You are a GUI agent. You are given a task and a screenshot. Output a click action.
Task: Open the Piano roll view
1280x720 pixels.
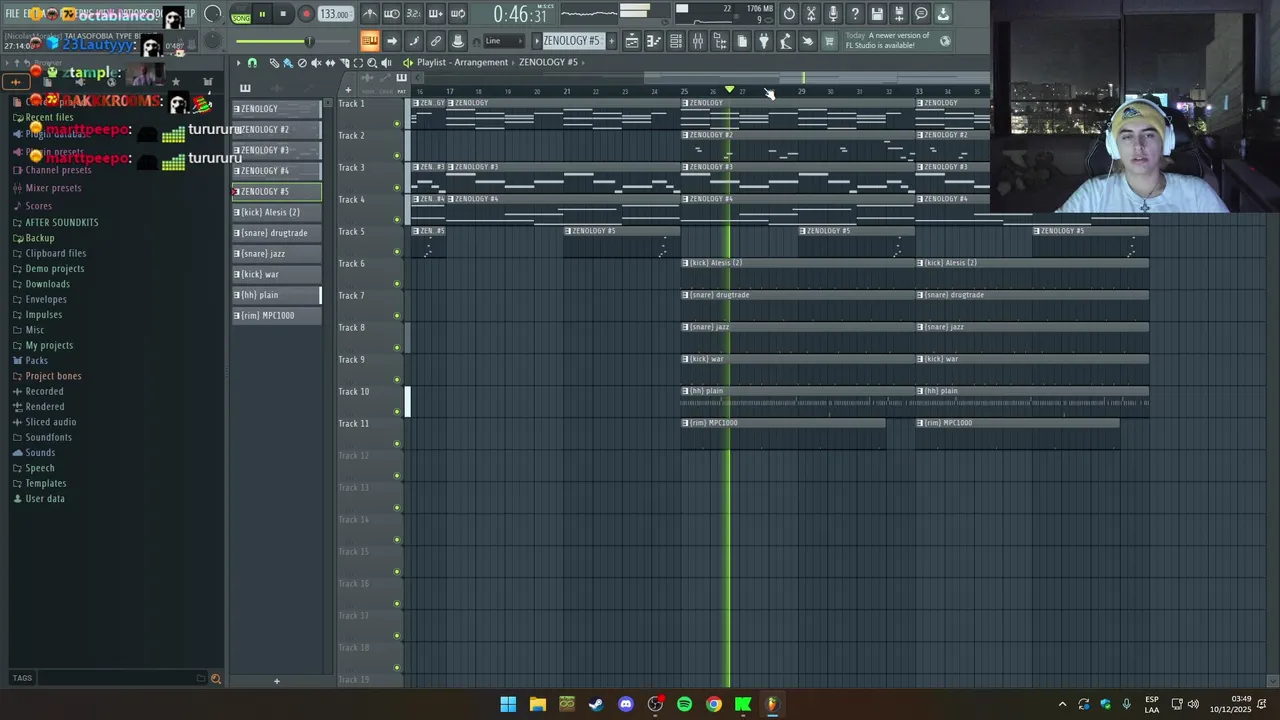[x=654, y=41]
